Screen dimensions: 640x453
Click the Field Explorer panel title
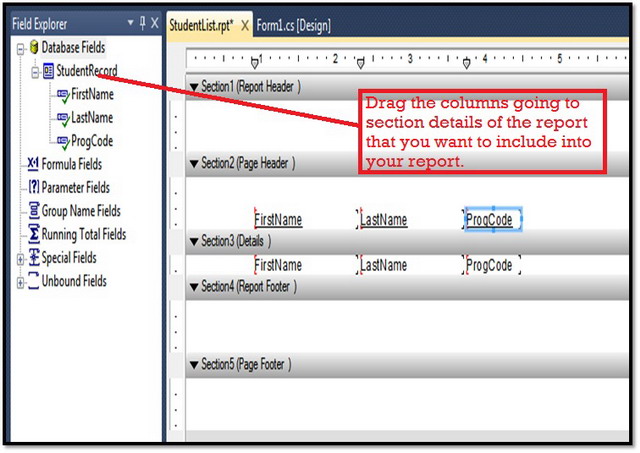[40, 24]
